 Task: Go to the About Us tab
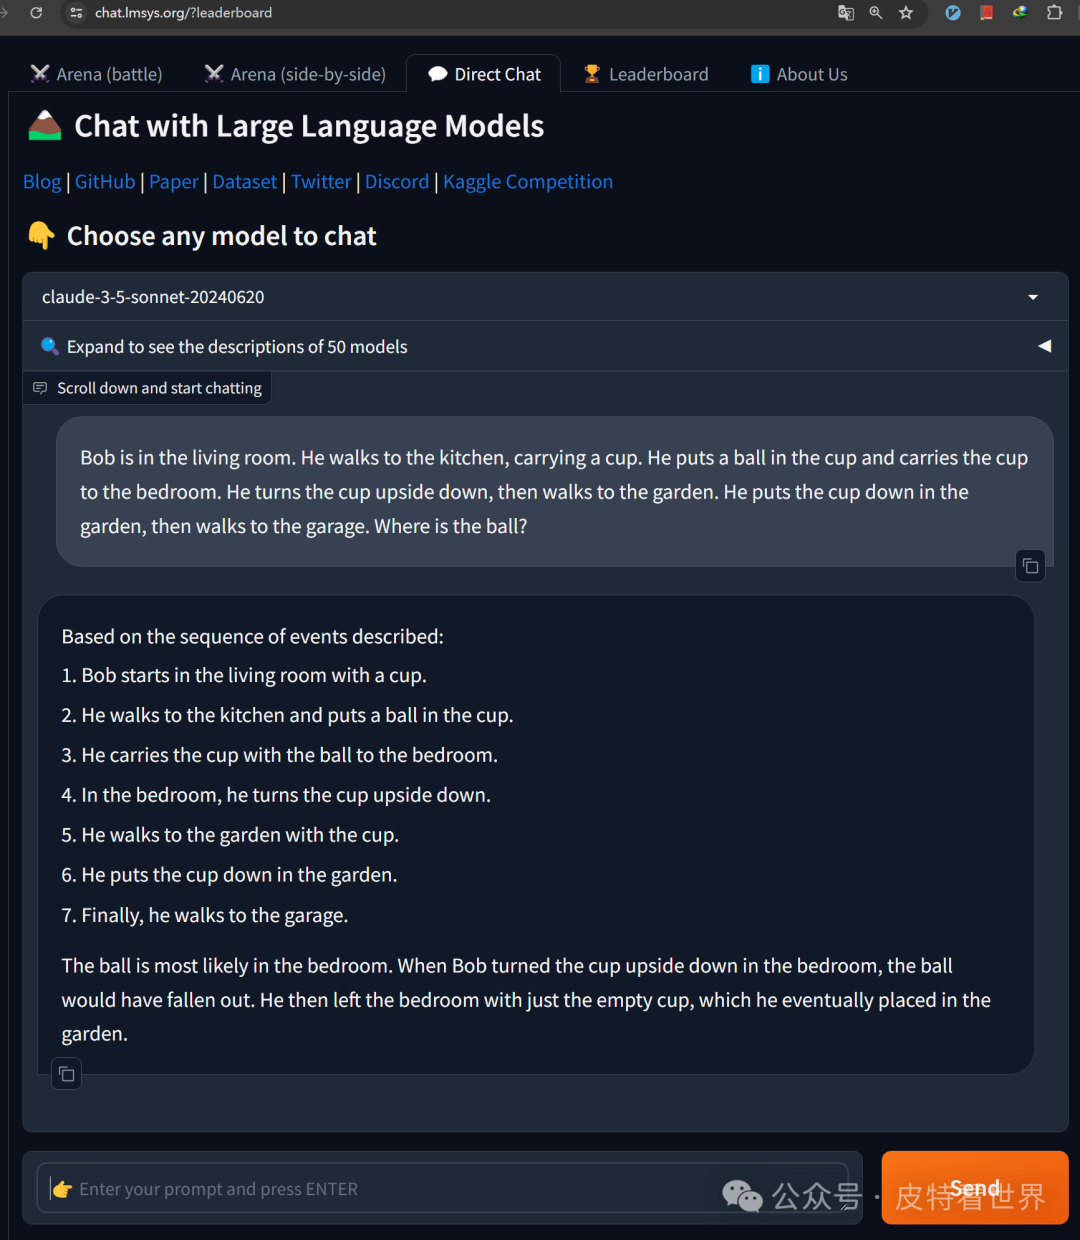(x=799, y=74)
